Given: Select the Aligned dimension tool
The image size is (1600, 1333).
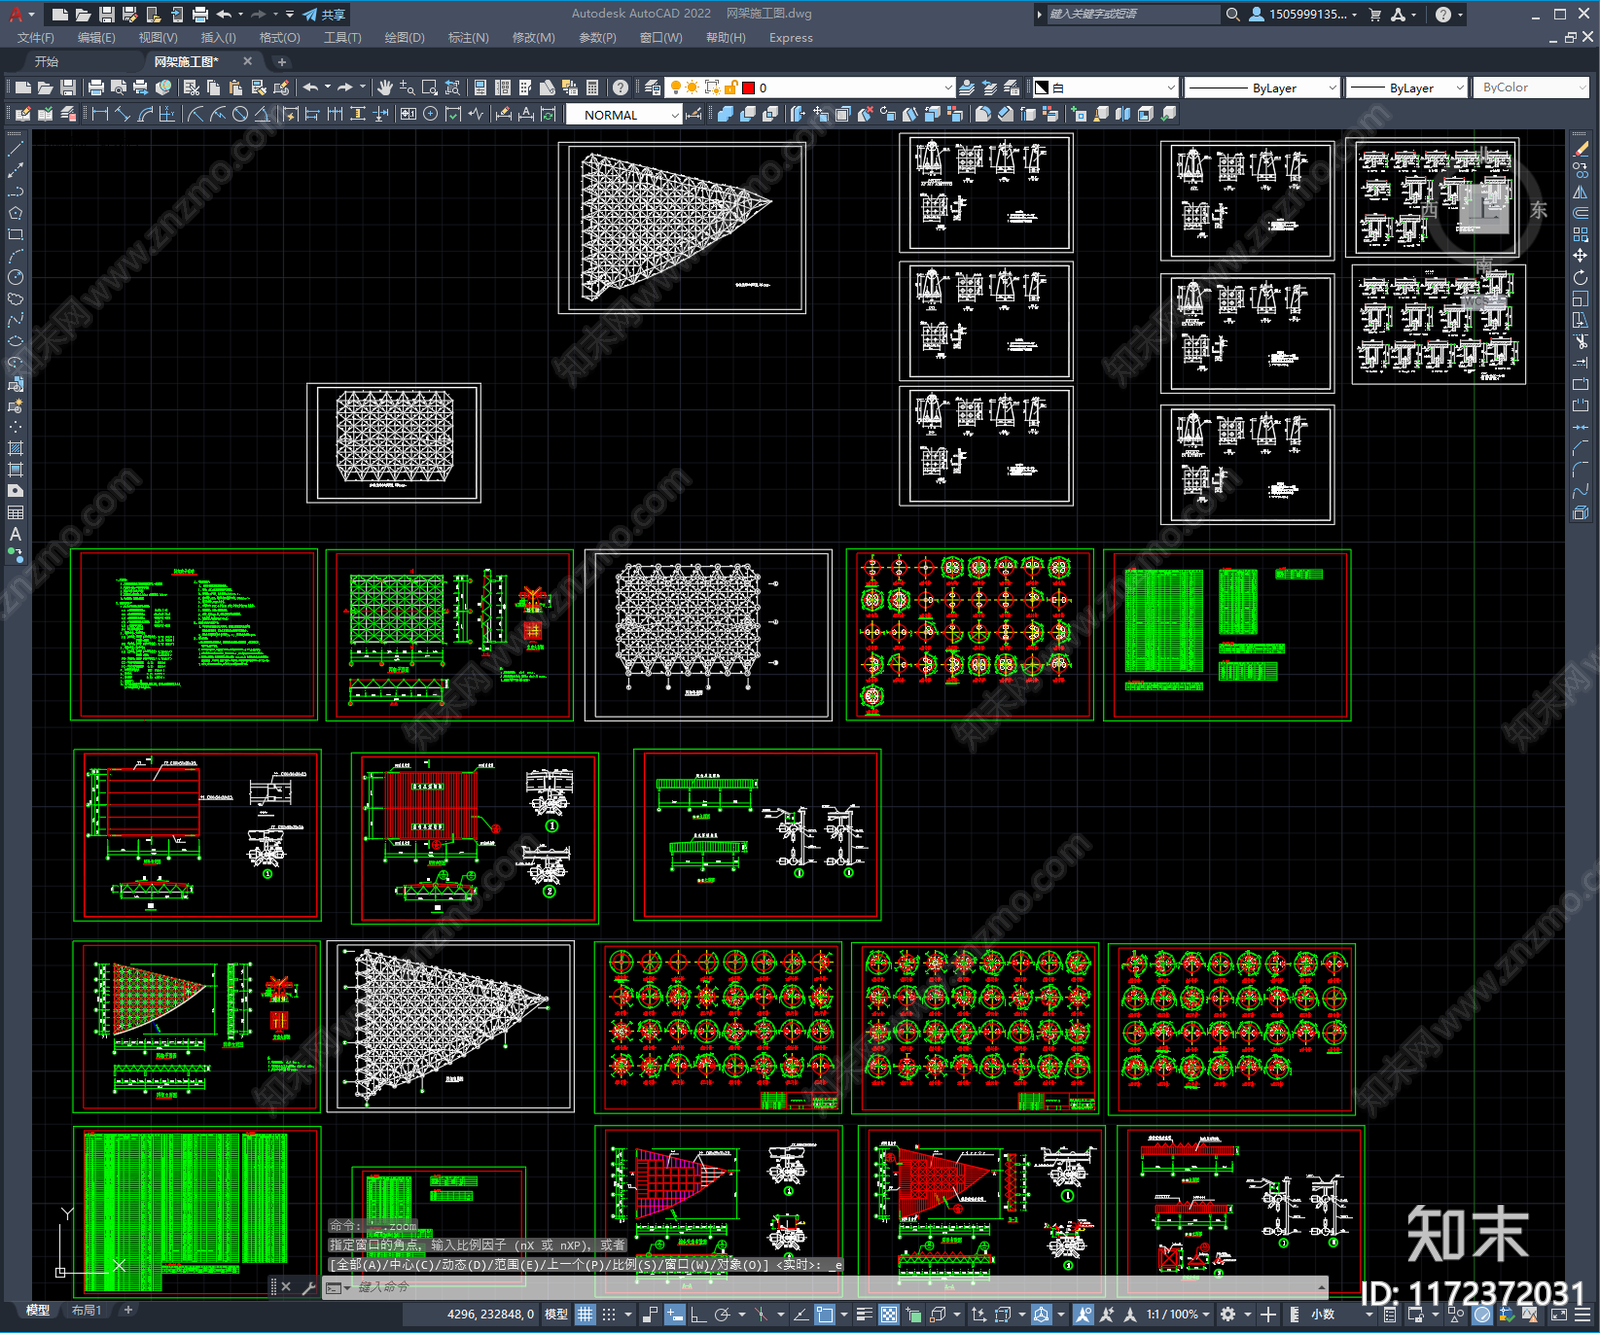Looking at the screenshot, I should coord(122,114).
